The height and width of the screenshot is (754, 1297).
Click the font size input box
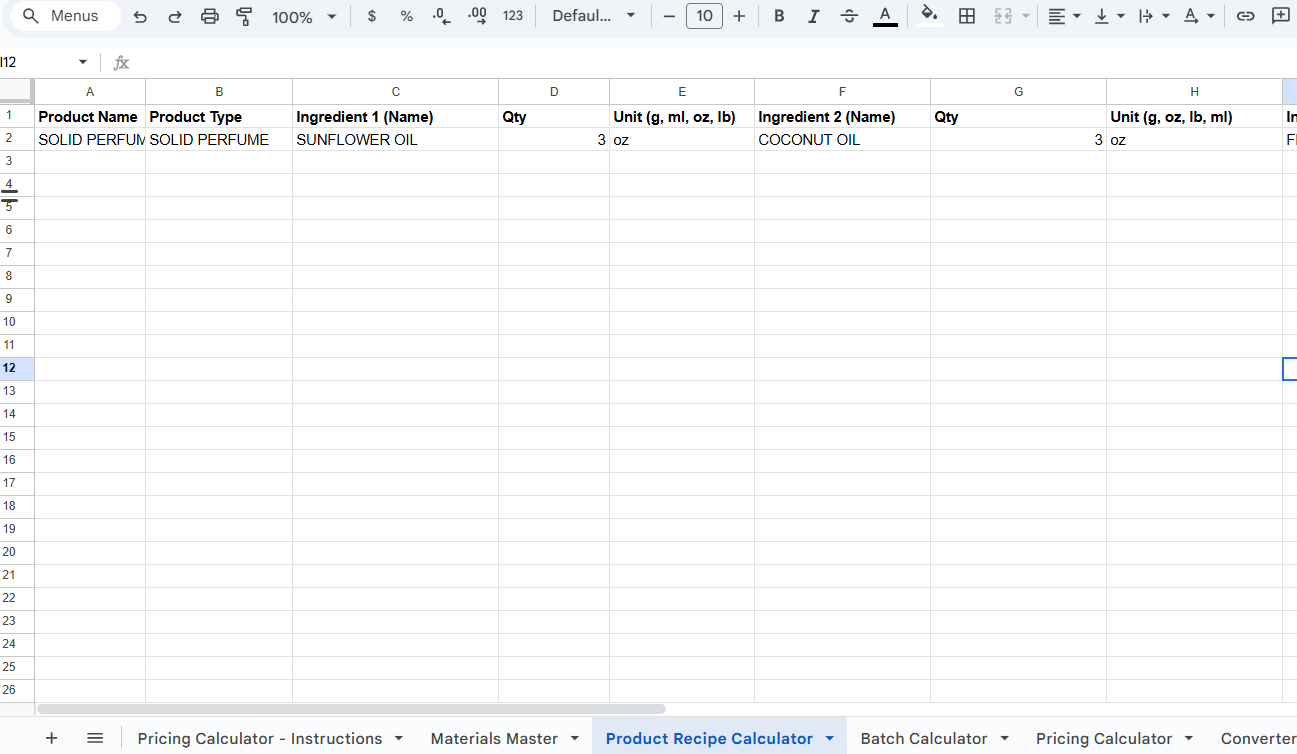pyautogui.click(x=704, y=16)
